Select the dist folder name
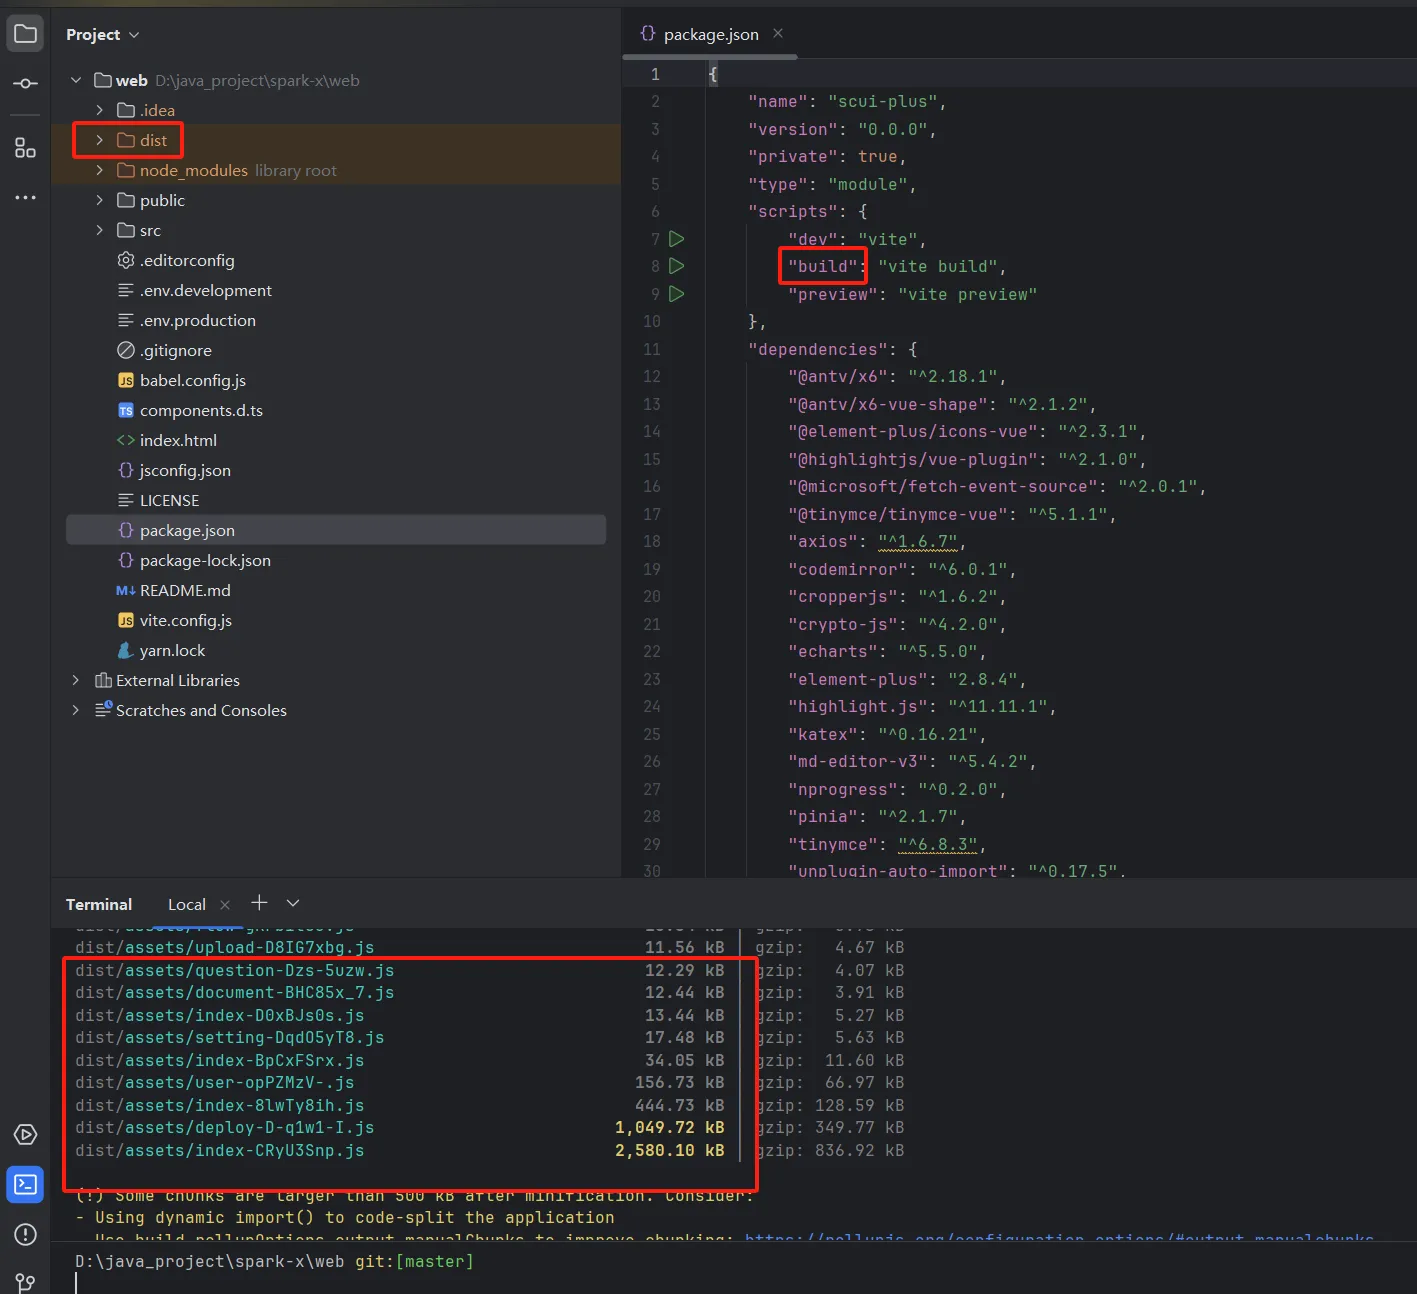This screenshot has width=1417, height=1294. pyautogui.click(x=153, y=140)
